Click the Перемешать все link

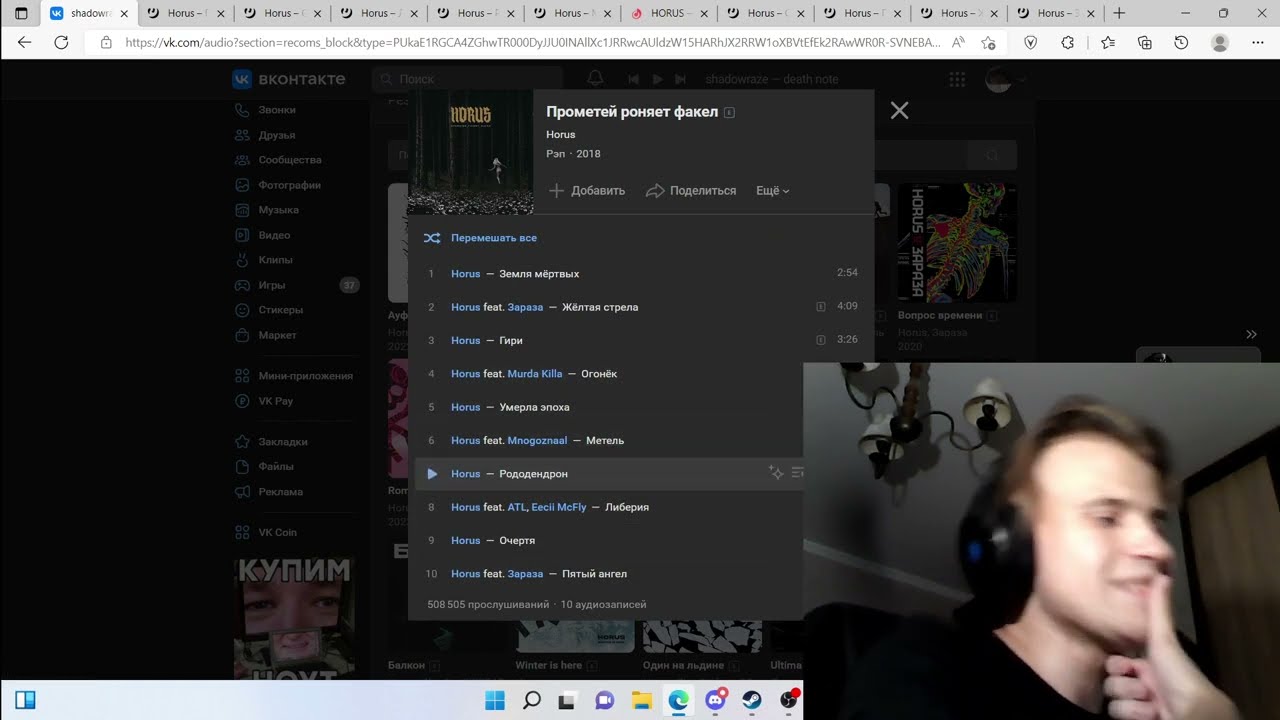494,238
